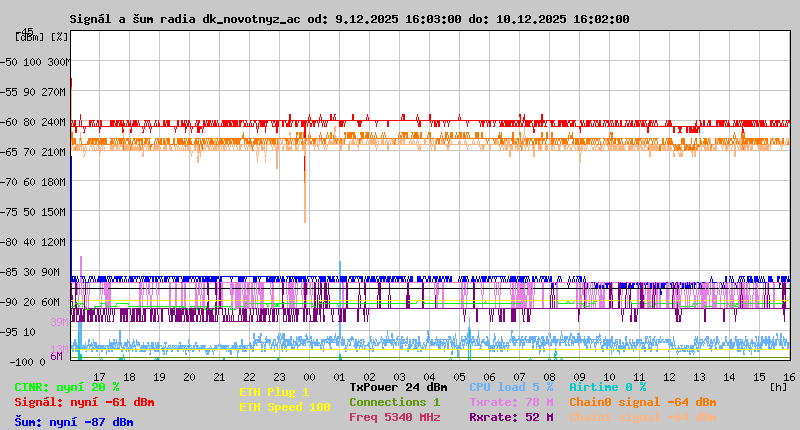Click the light-blue CPU load spike at 01 hours
This screenshot has width=800, height=430.
pos(340,298)
